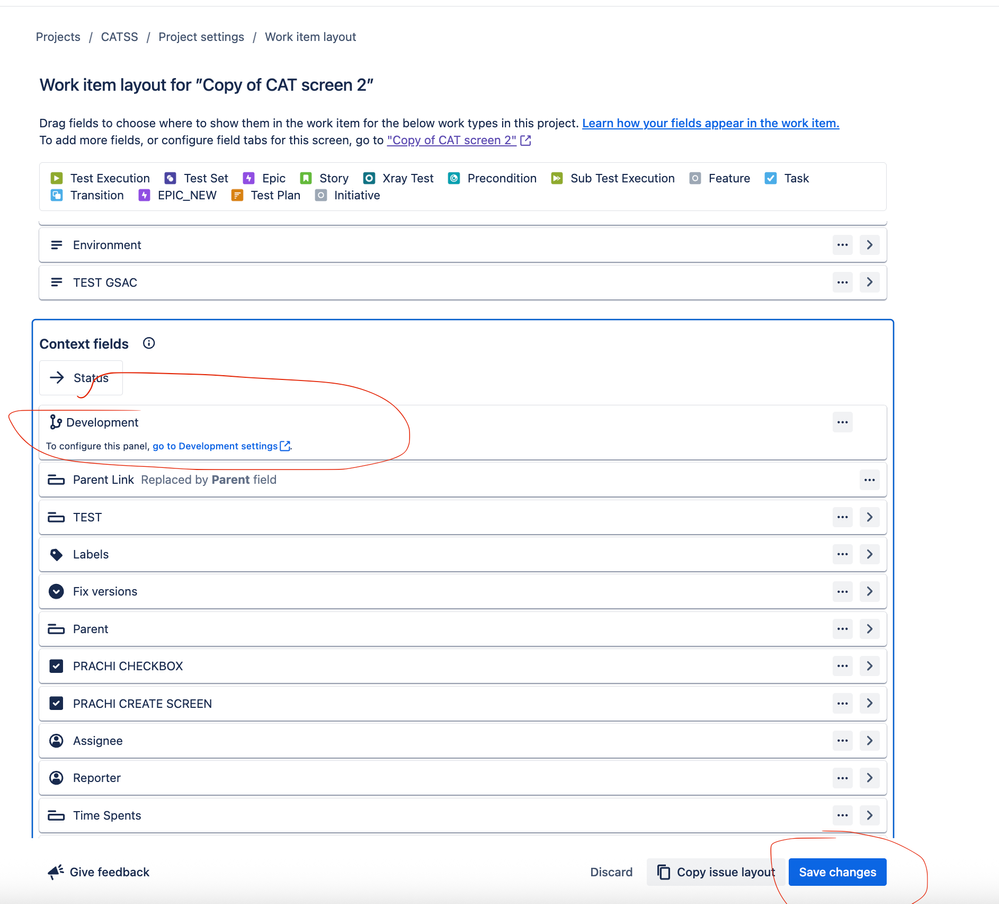Select the "Time Spents" field label
999x904 pixels.
(107, 815)
